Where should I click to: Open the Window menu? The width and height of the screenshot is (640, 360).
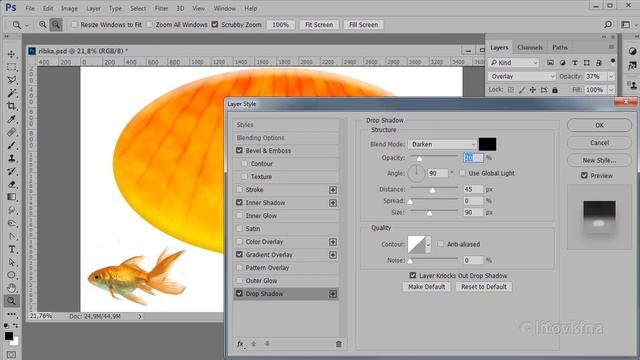224,8
